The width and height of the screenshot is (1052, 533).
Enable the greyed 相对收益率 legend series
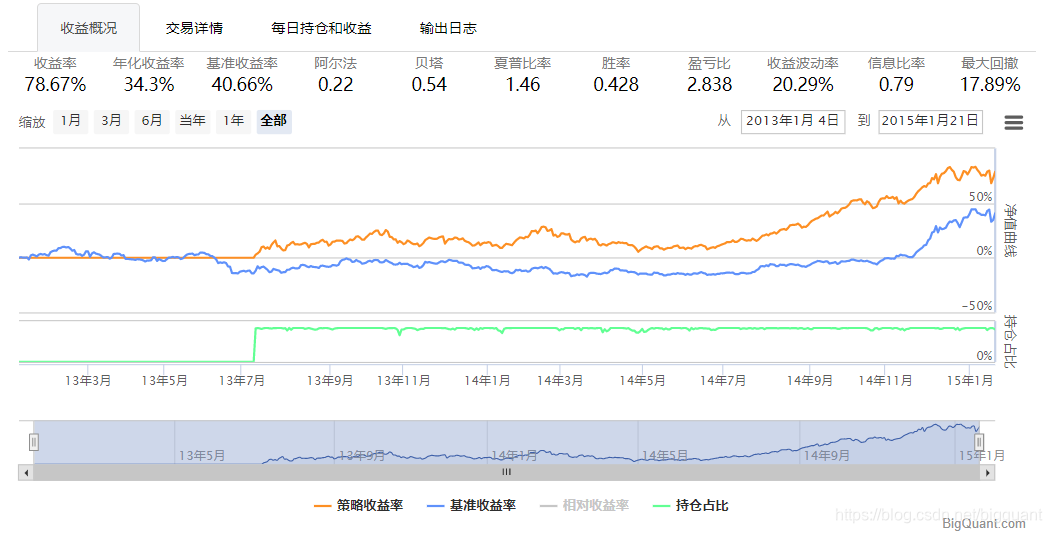584,505
